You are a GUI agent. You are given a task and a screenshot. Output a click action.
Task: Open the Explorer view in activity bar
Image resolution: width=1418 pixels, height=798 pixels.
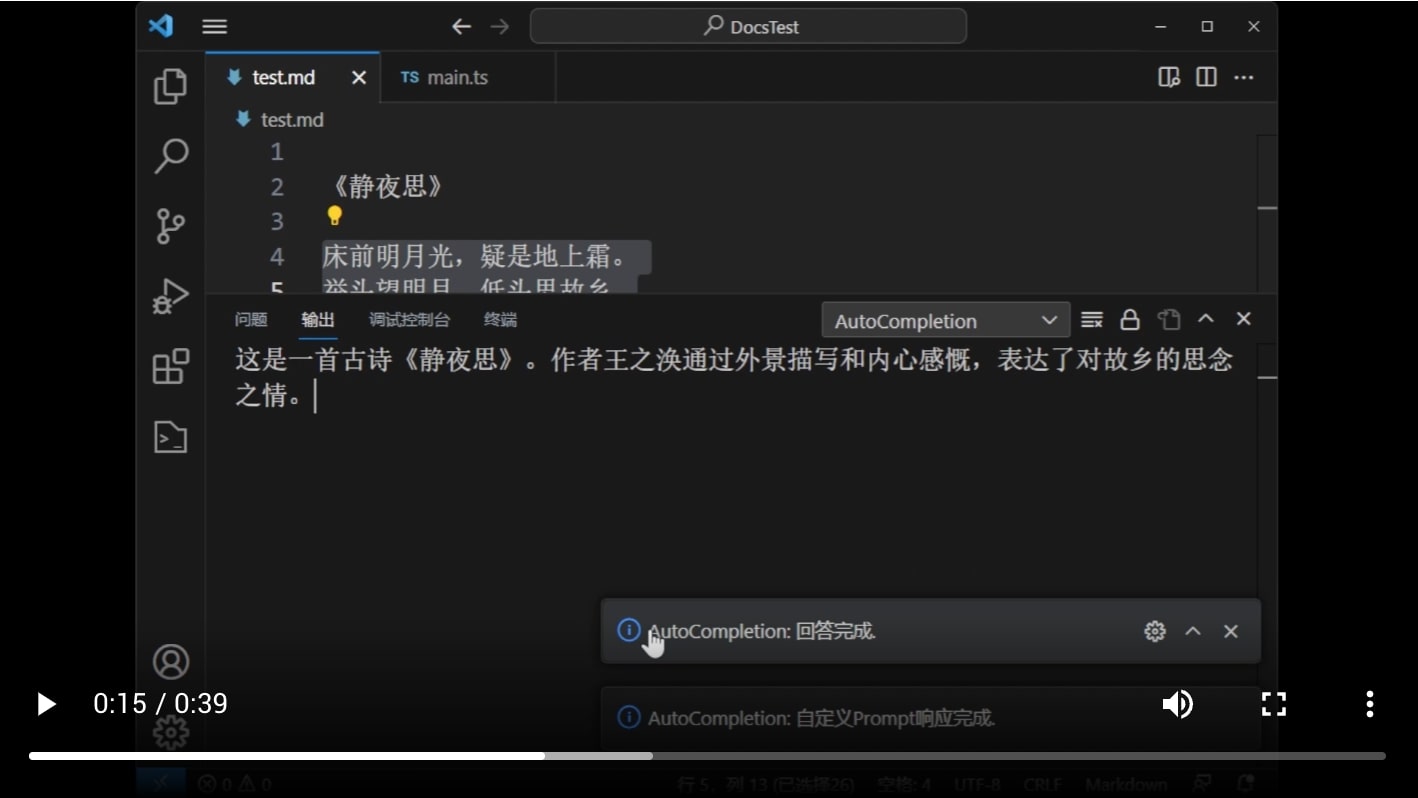tap(170, 87)
